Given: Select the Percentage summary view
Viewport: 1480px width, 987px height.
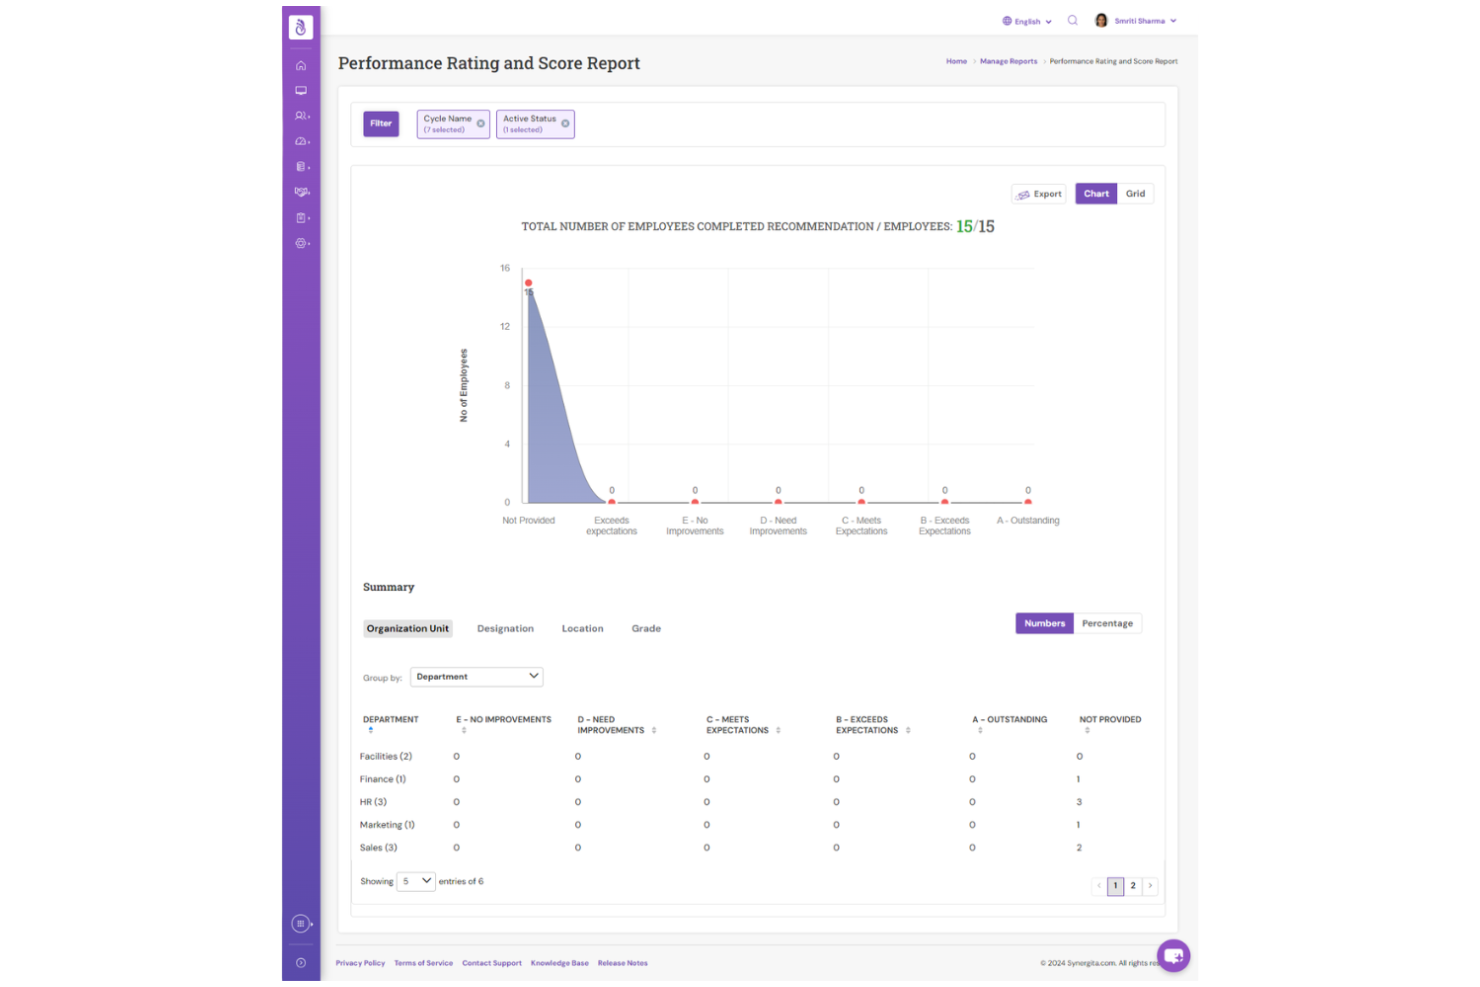Looking at the screenshot, I should (1107, 623).
